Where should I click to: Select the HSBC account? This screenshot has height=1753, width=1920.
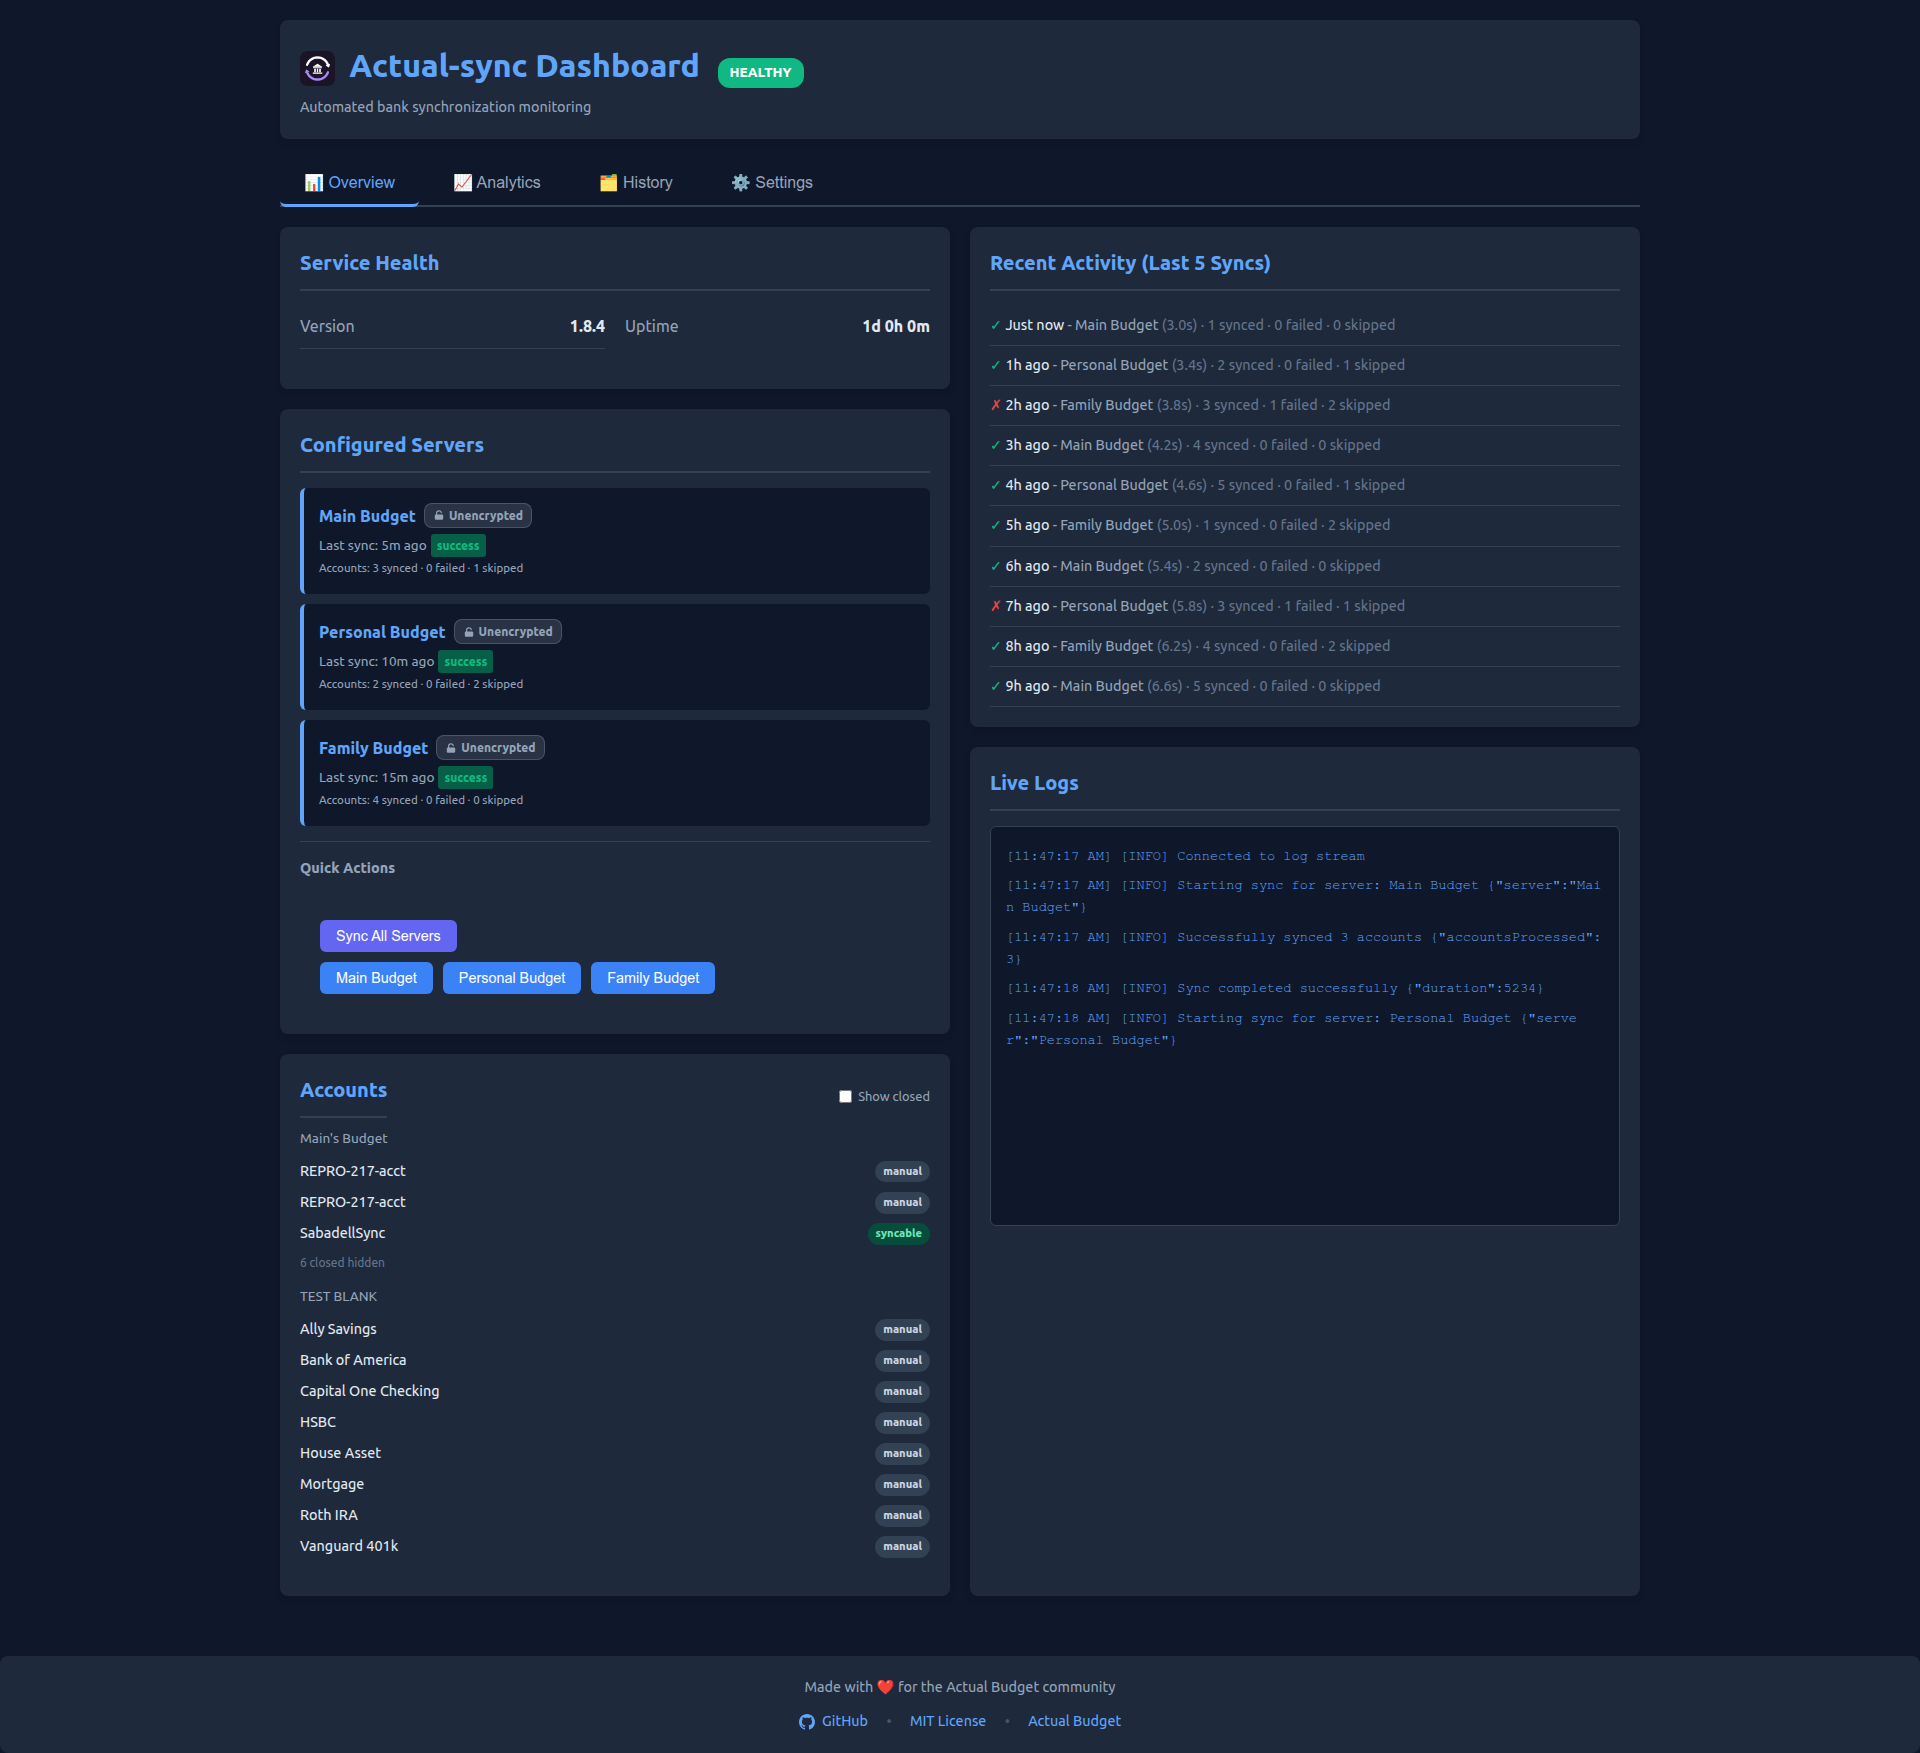click(x=614, y=1422)
